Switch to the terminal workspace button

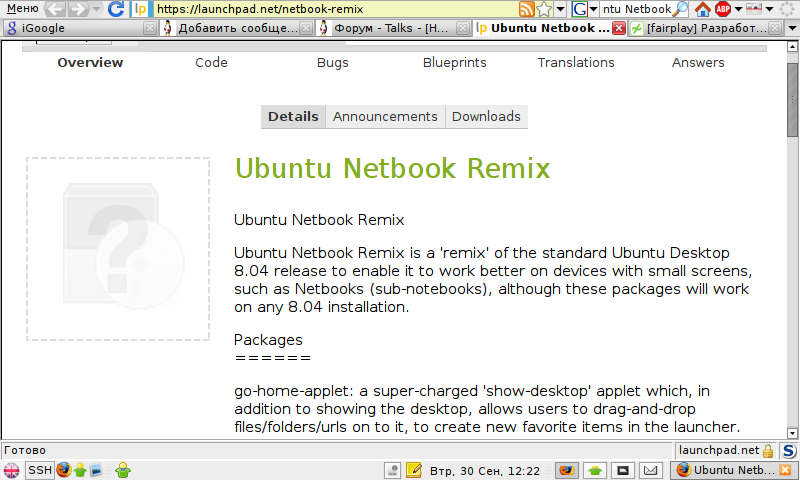point(622,470)
